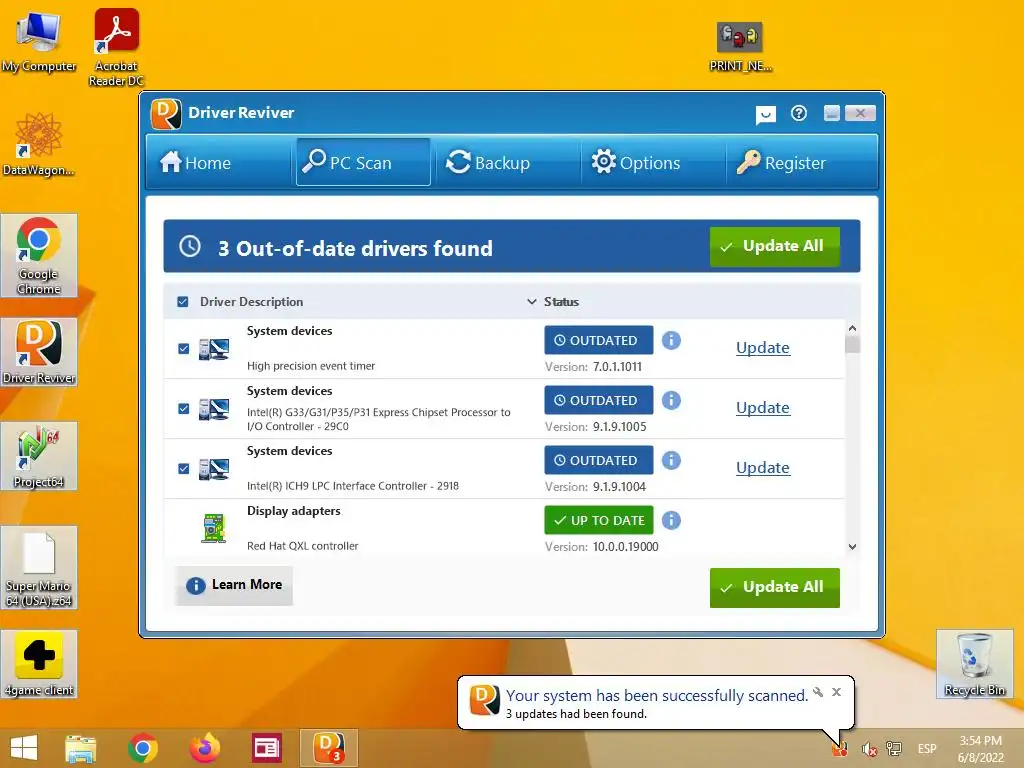Dismiss the scan notification balloon
Screen dimensions: 1024x768
pos(837,692)
